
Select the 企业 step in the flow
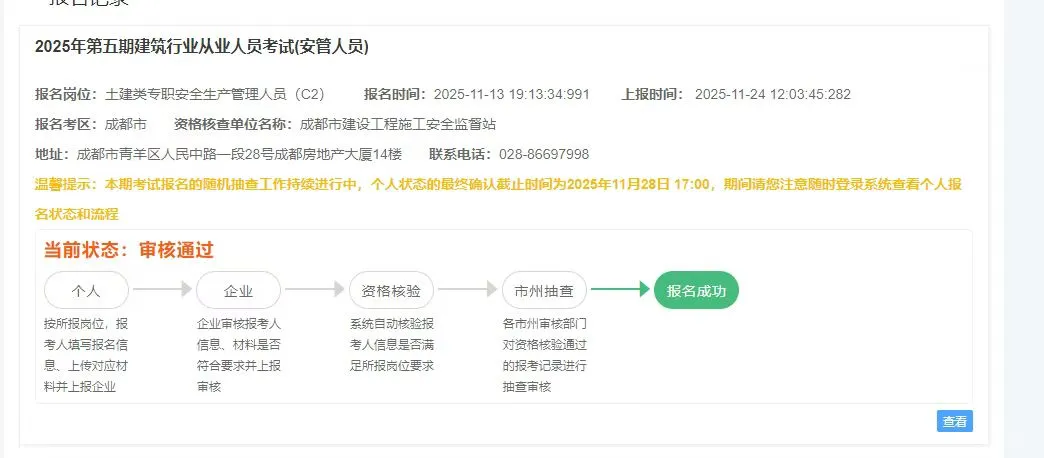tap(238, 290)
